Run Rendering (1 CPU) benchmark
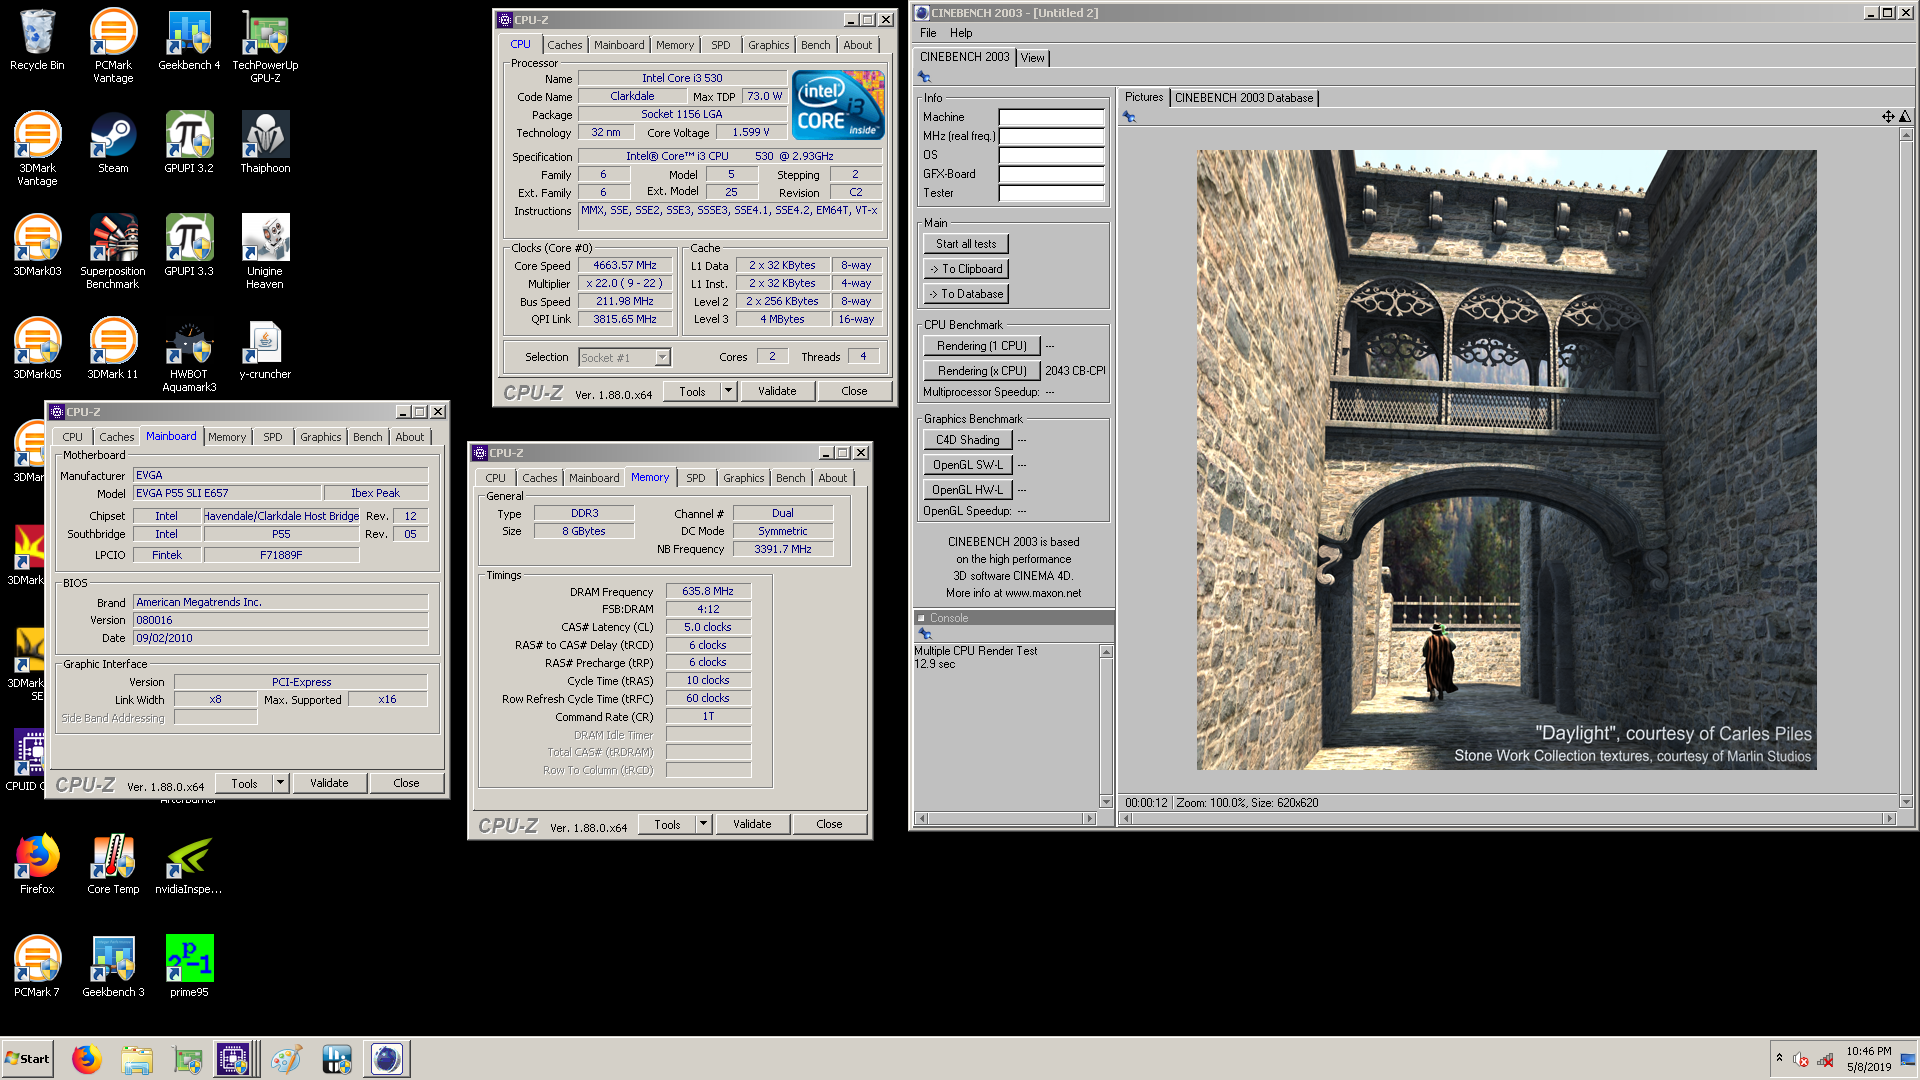Viewport: 1920px width, 1080px height. coord(981,346)
